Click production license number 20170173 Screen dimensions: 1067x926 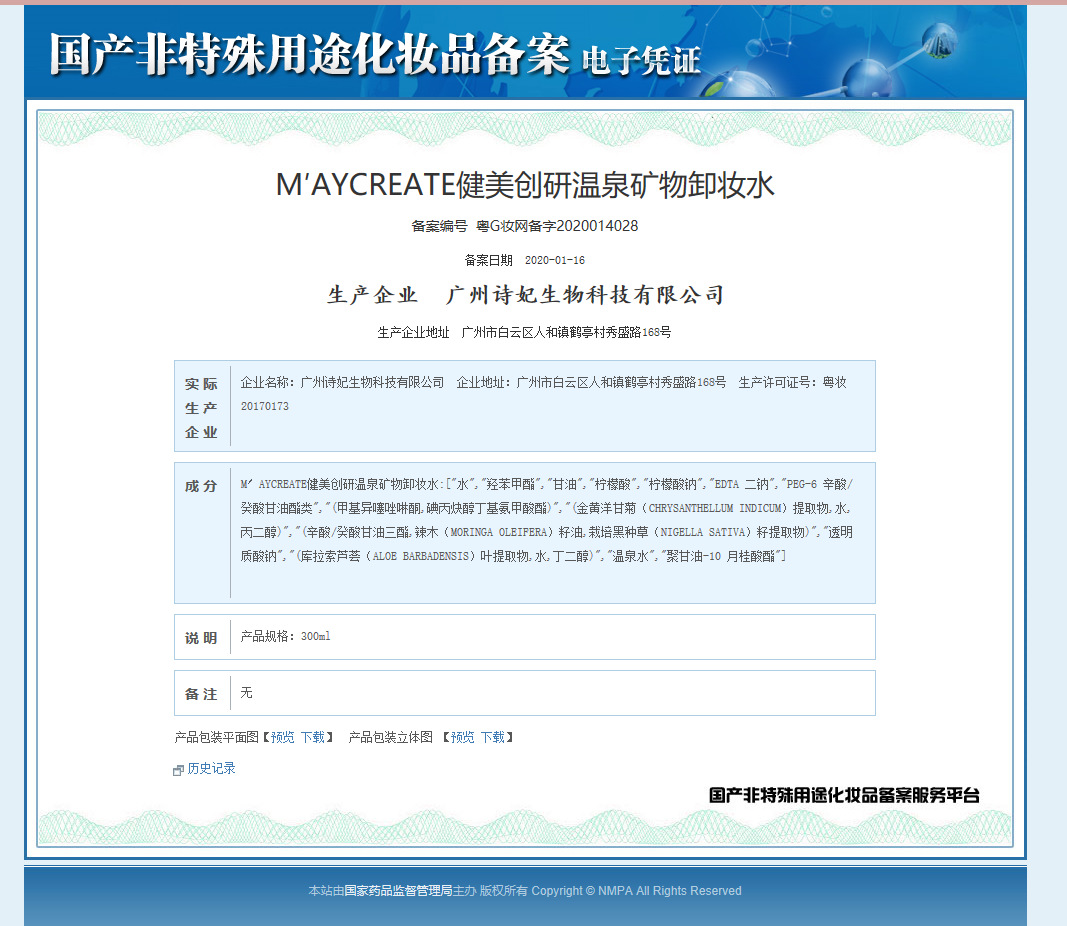[x=265, y=406]
